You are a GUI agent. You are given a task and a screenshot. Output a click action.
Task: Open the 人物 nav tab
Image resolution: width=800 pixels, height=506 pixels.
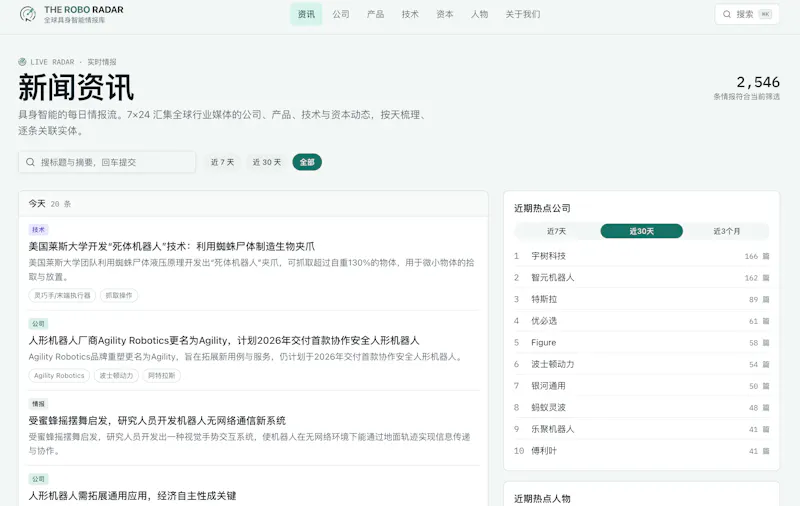[x=480, y=14]
